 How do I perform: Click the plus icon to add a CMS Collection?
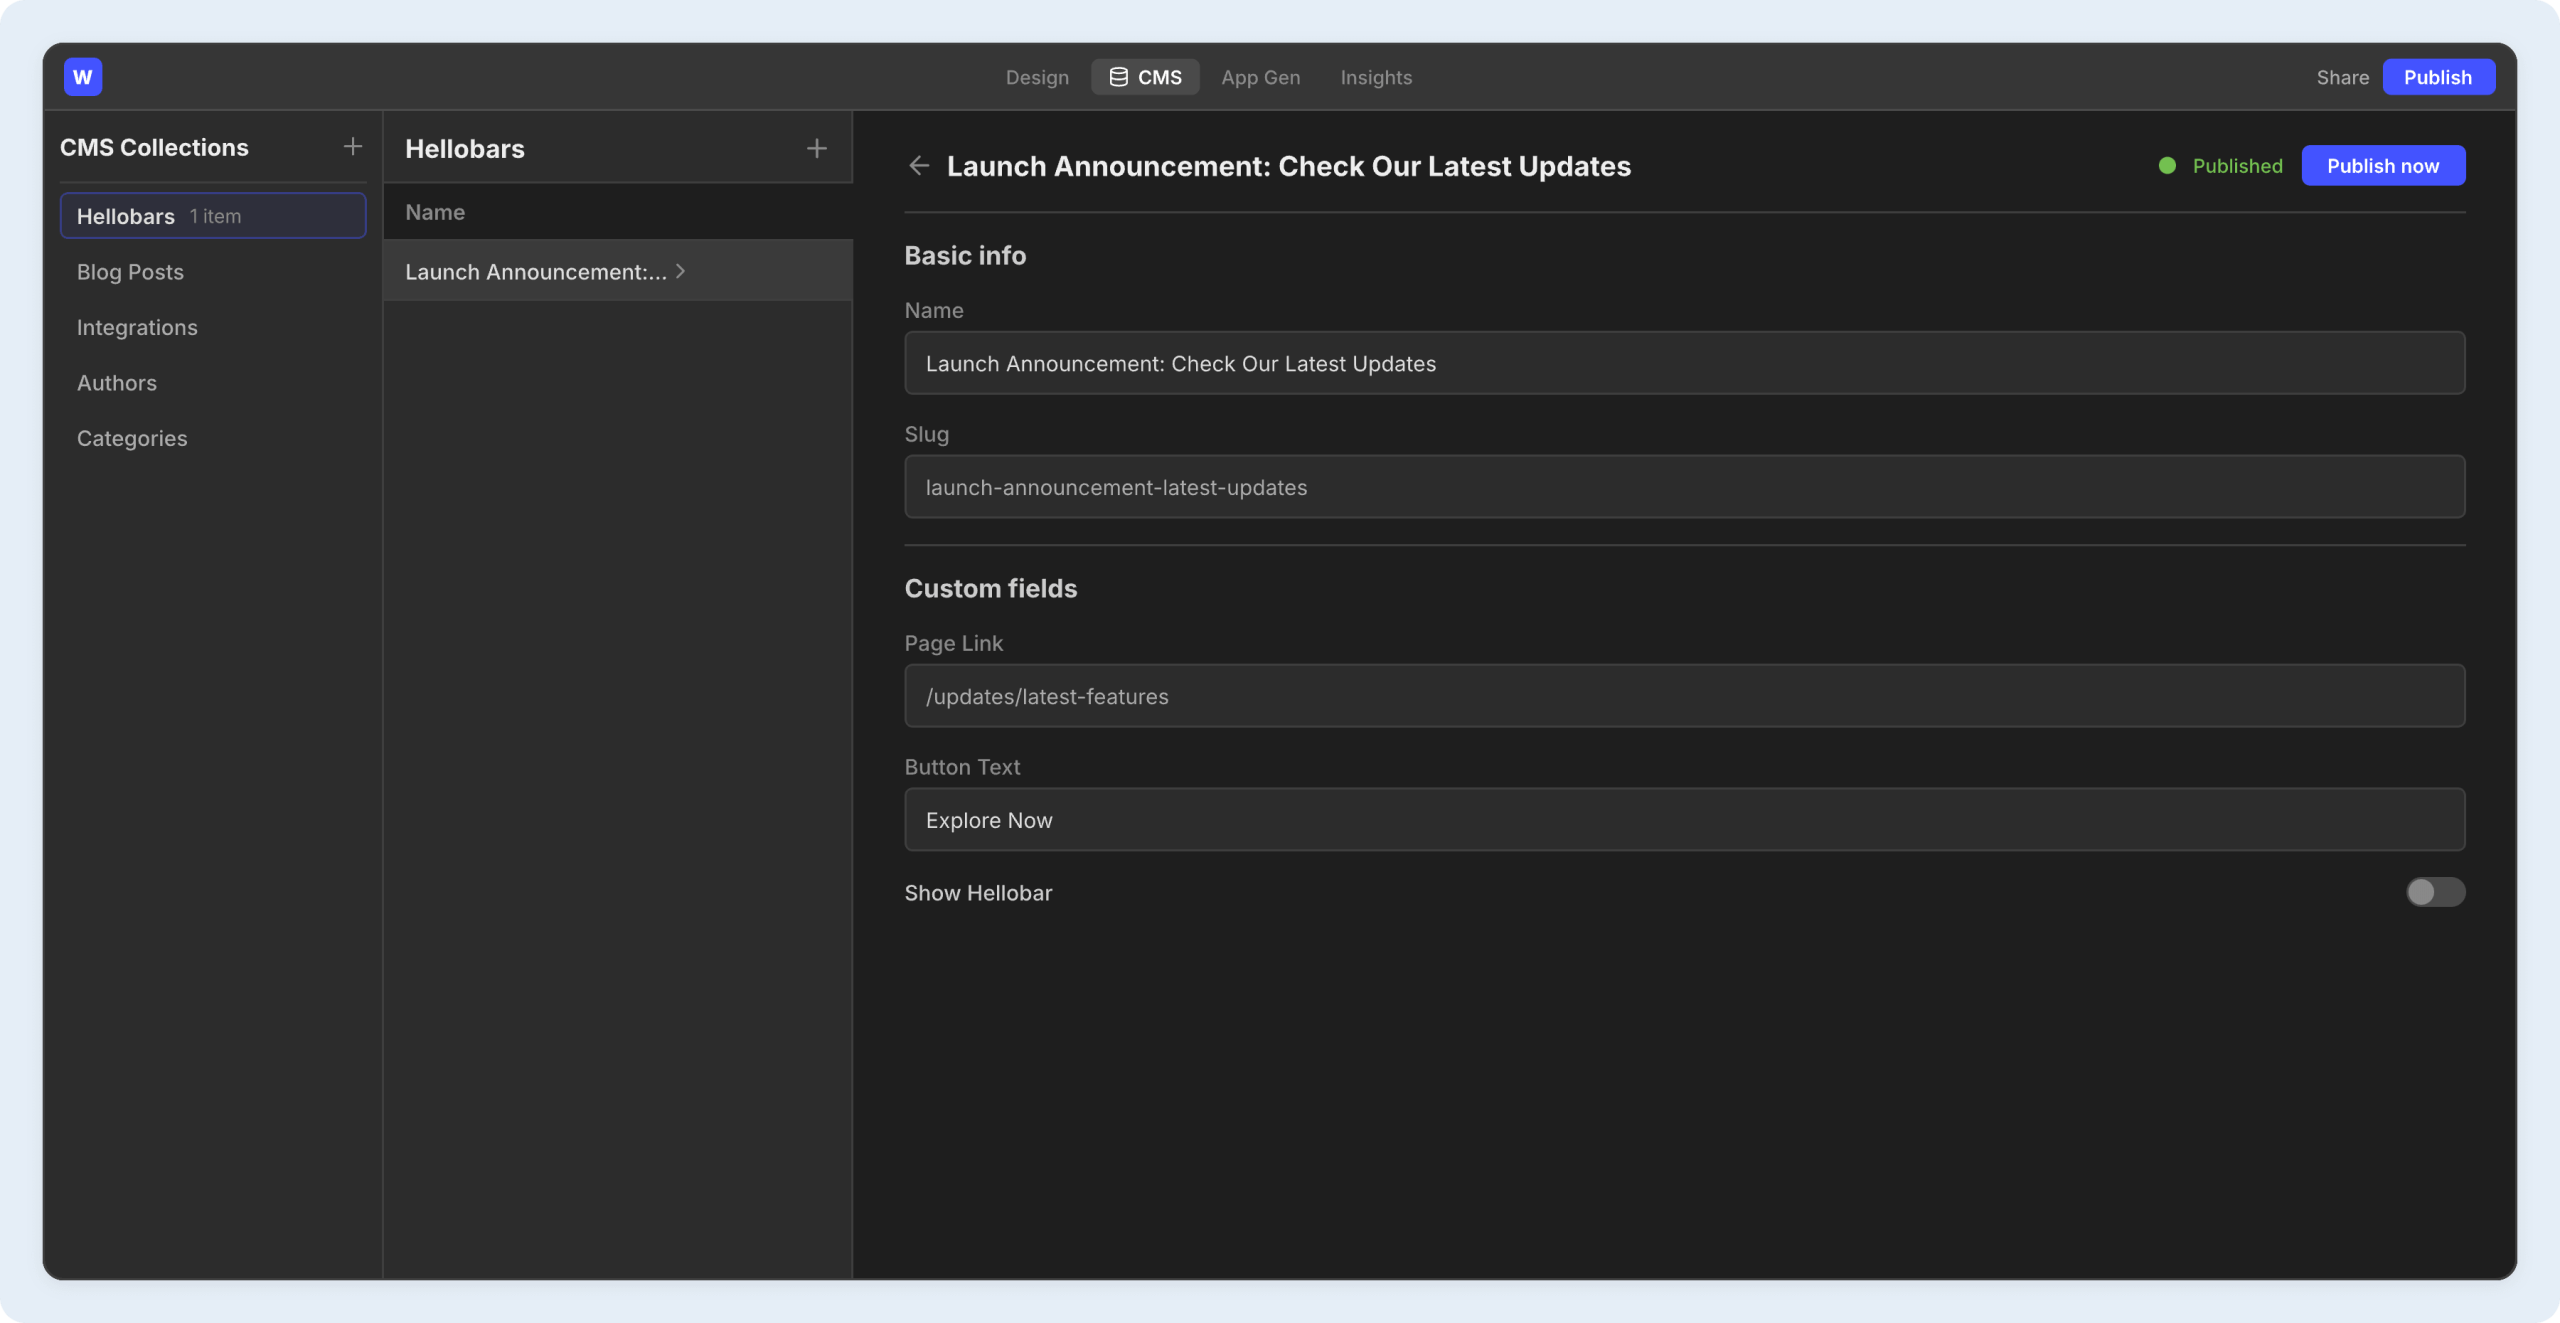(352, 146)
